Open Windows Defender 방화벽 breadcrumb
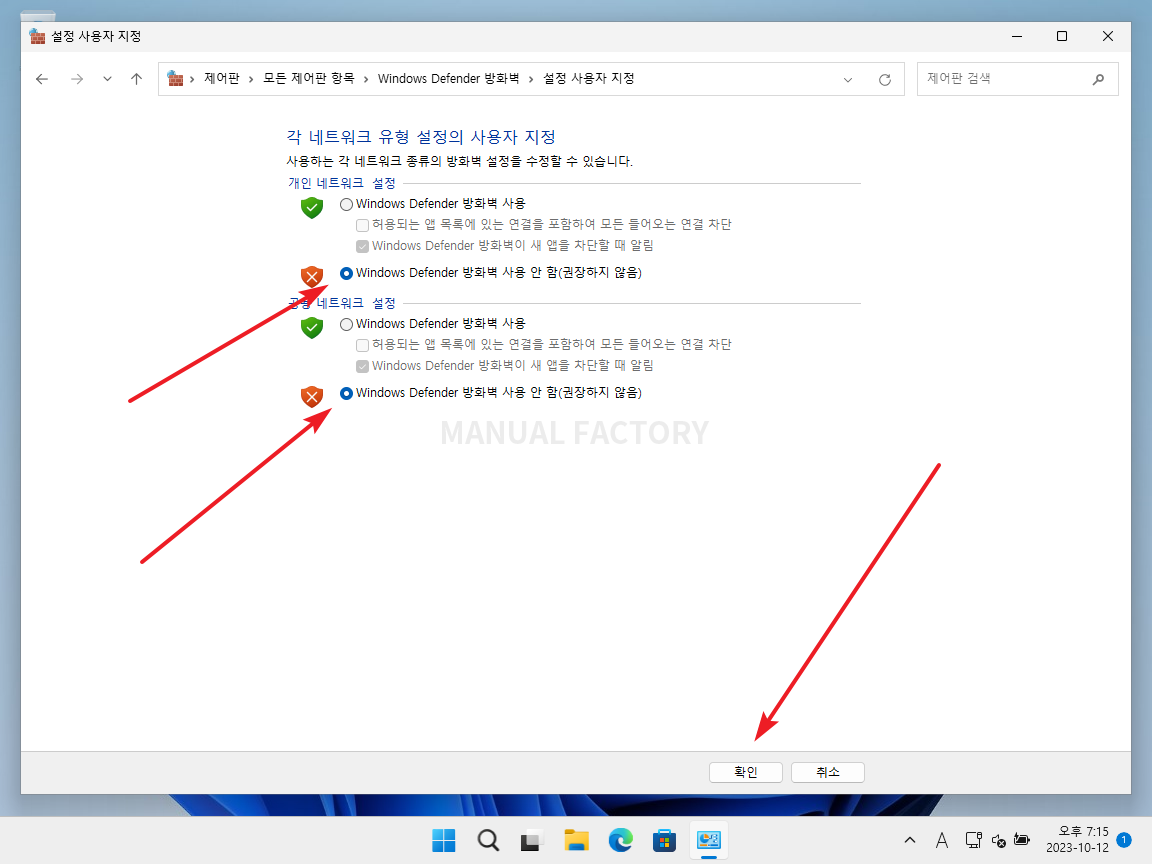This screenshot has height=864, width=1152. pos(448,78)
